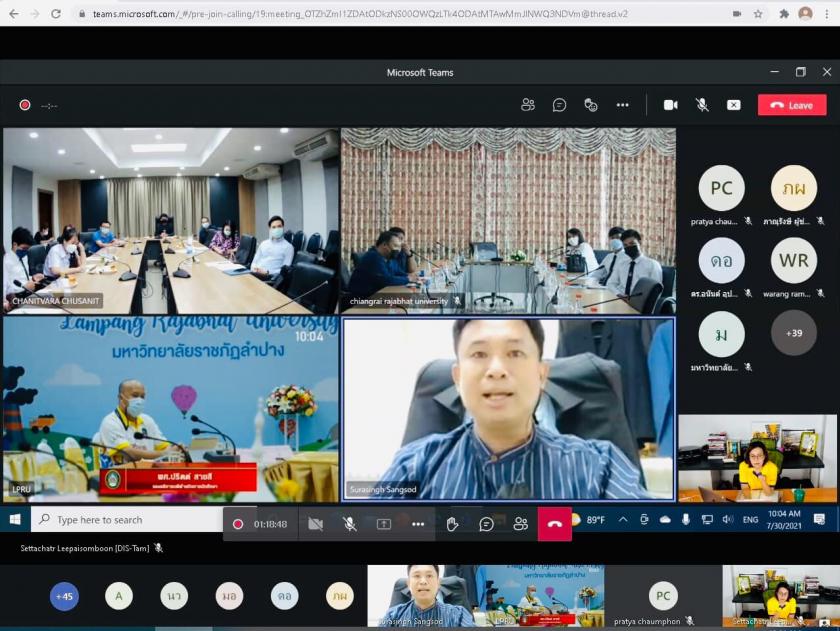Viewport: 840px width, 631px height.
Task: Open More actions menu in Teams top toolbar
Action: click(x=622, y=105)
